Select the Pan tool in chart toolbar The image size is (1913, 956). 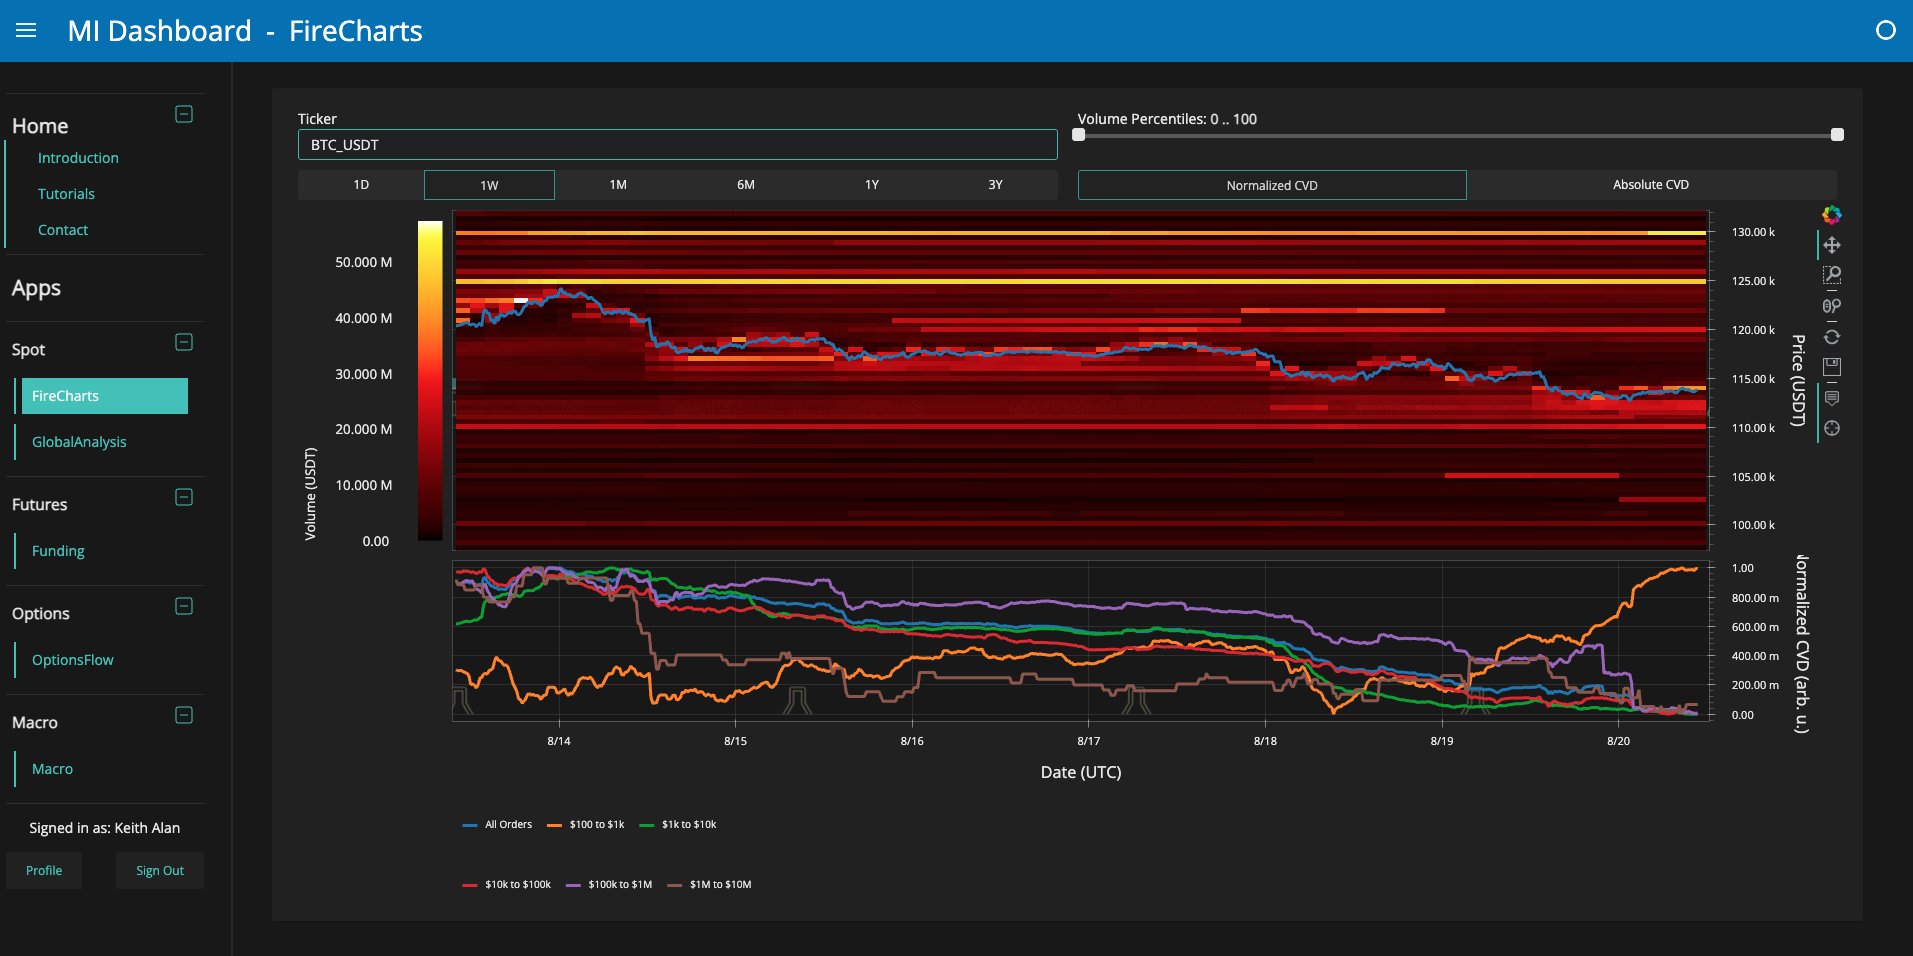[x=1831, y=245]
